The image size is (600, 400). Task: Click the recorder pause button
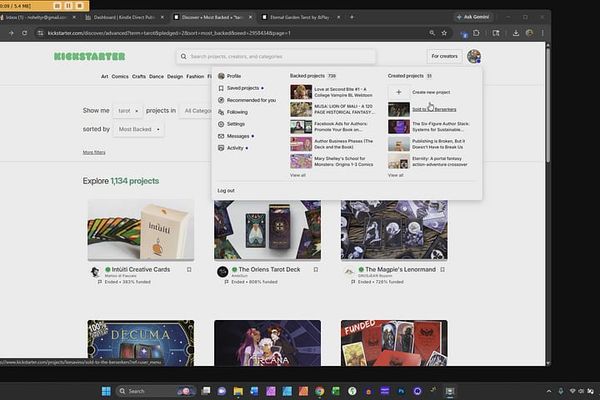click(68, 6)
